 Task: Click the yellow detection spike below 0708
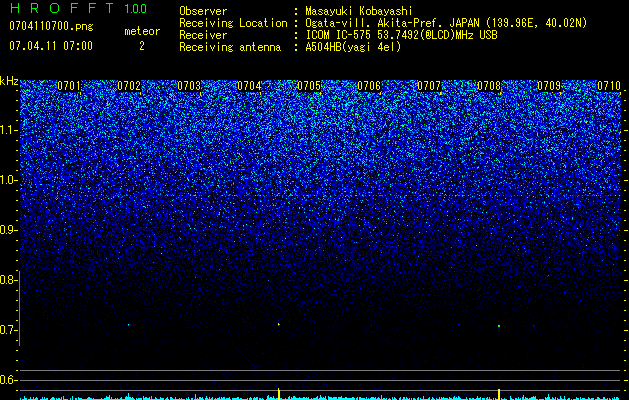point(499,394)
